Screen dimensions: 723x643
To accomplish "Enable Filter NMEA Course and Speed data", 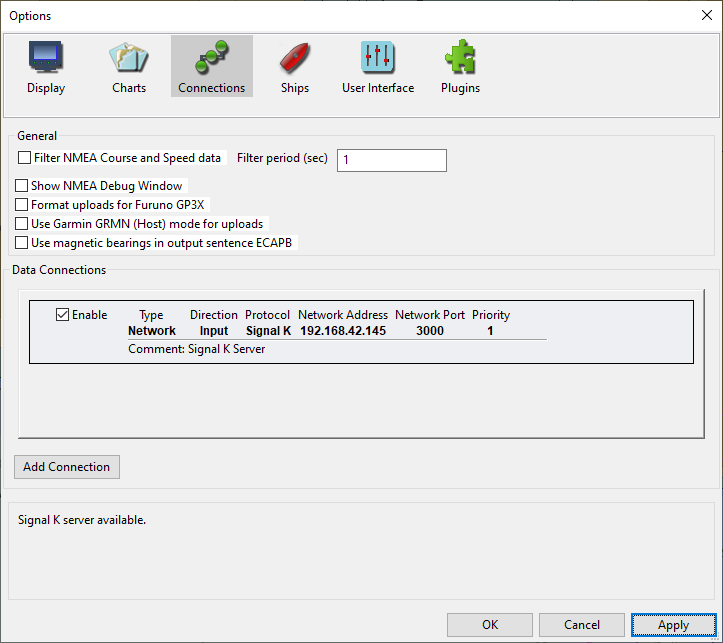I will point(25,158).
